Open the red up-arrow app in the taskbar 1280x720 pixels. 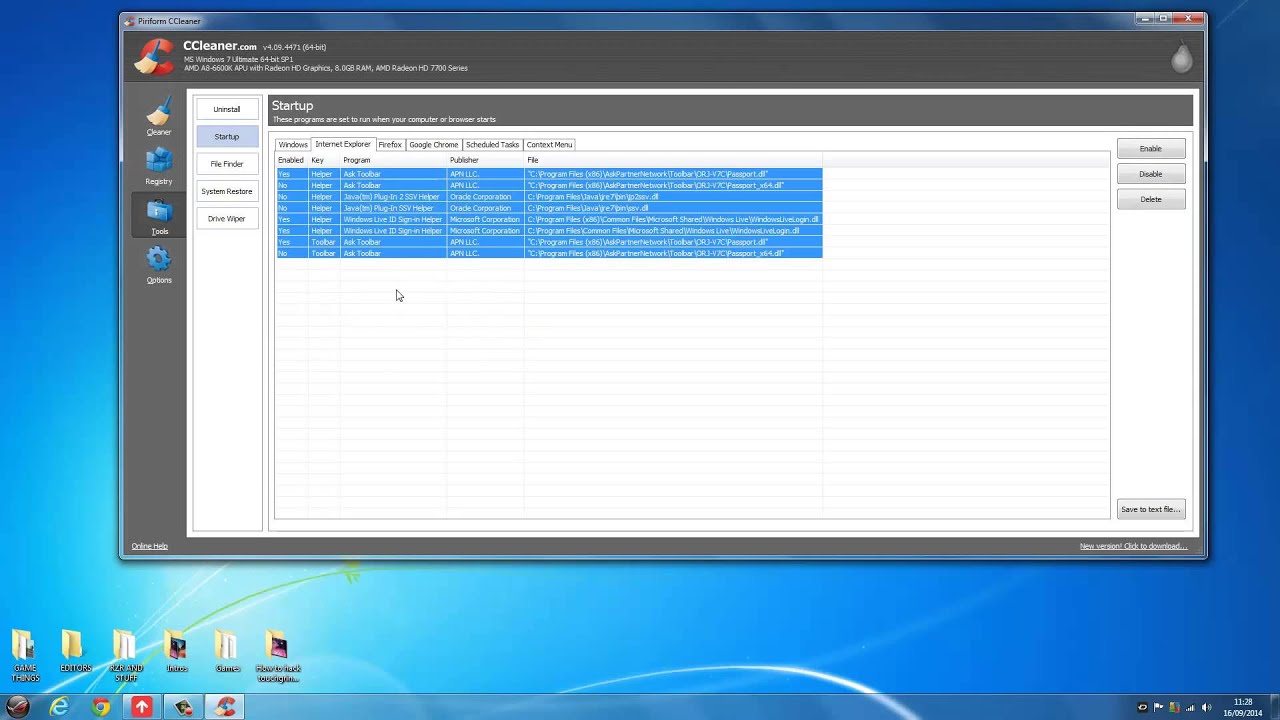(x=142, y=707)
